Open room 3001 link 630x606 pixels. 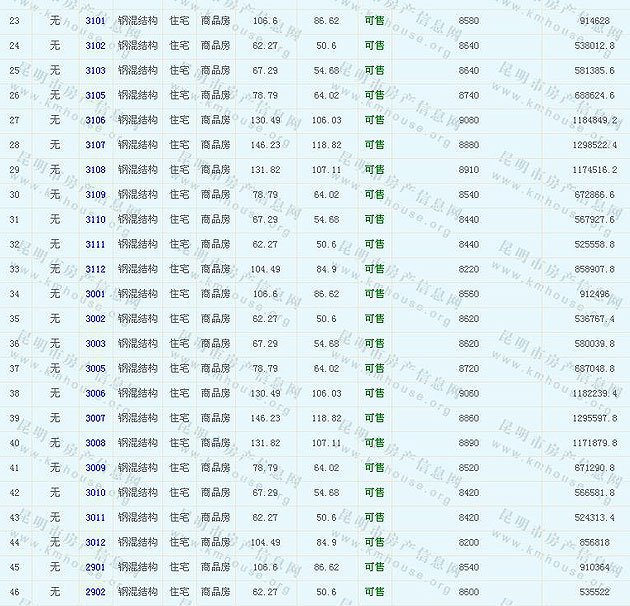click(95, 294)
